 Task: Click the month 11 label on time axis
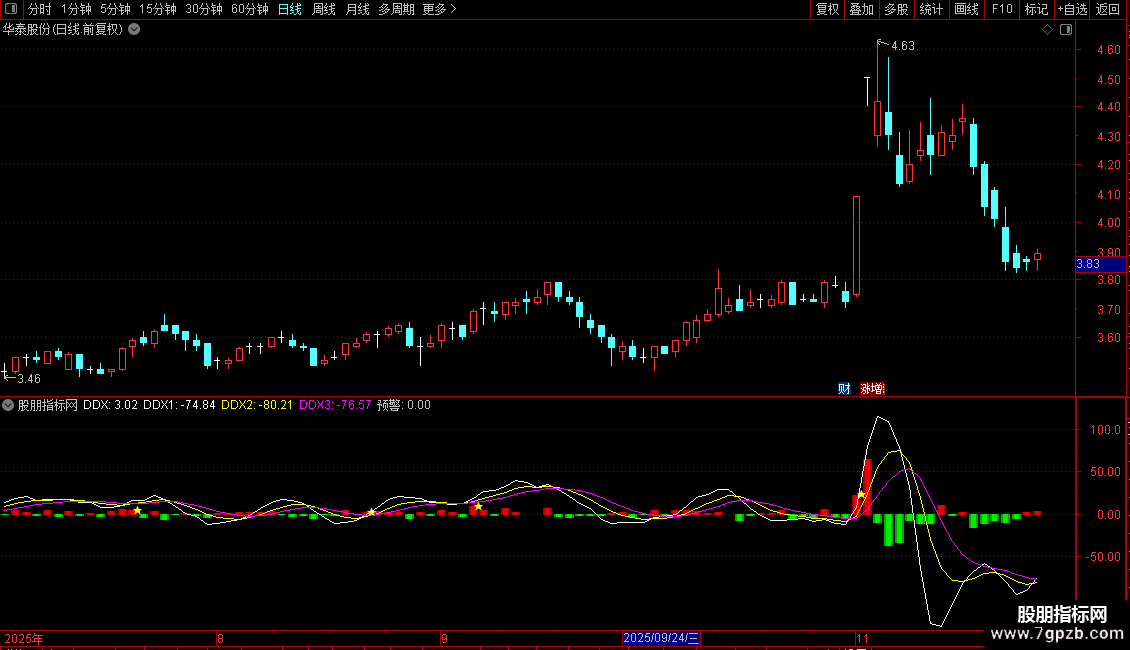(x=862, y=638)
